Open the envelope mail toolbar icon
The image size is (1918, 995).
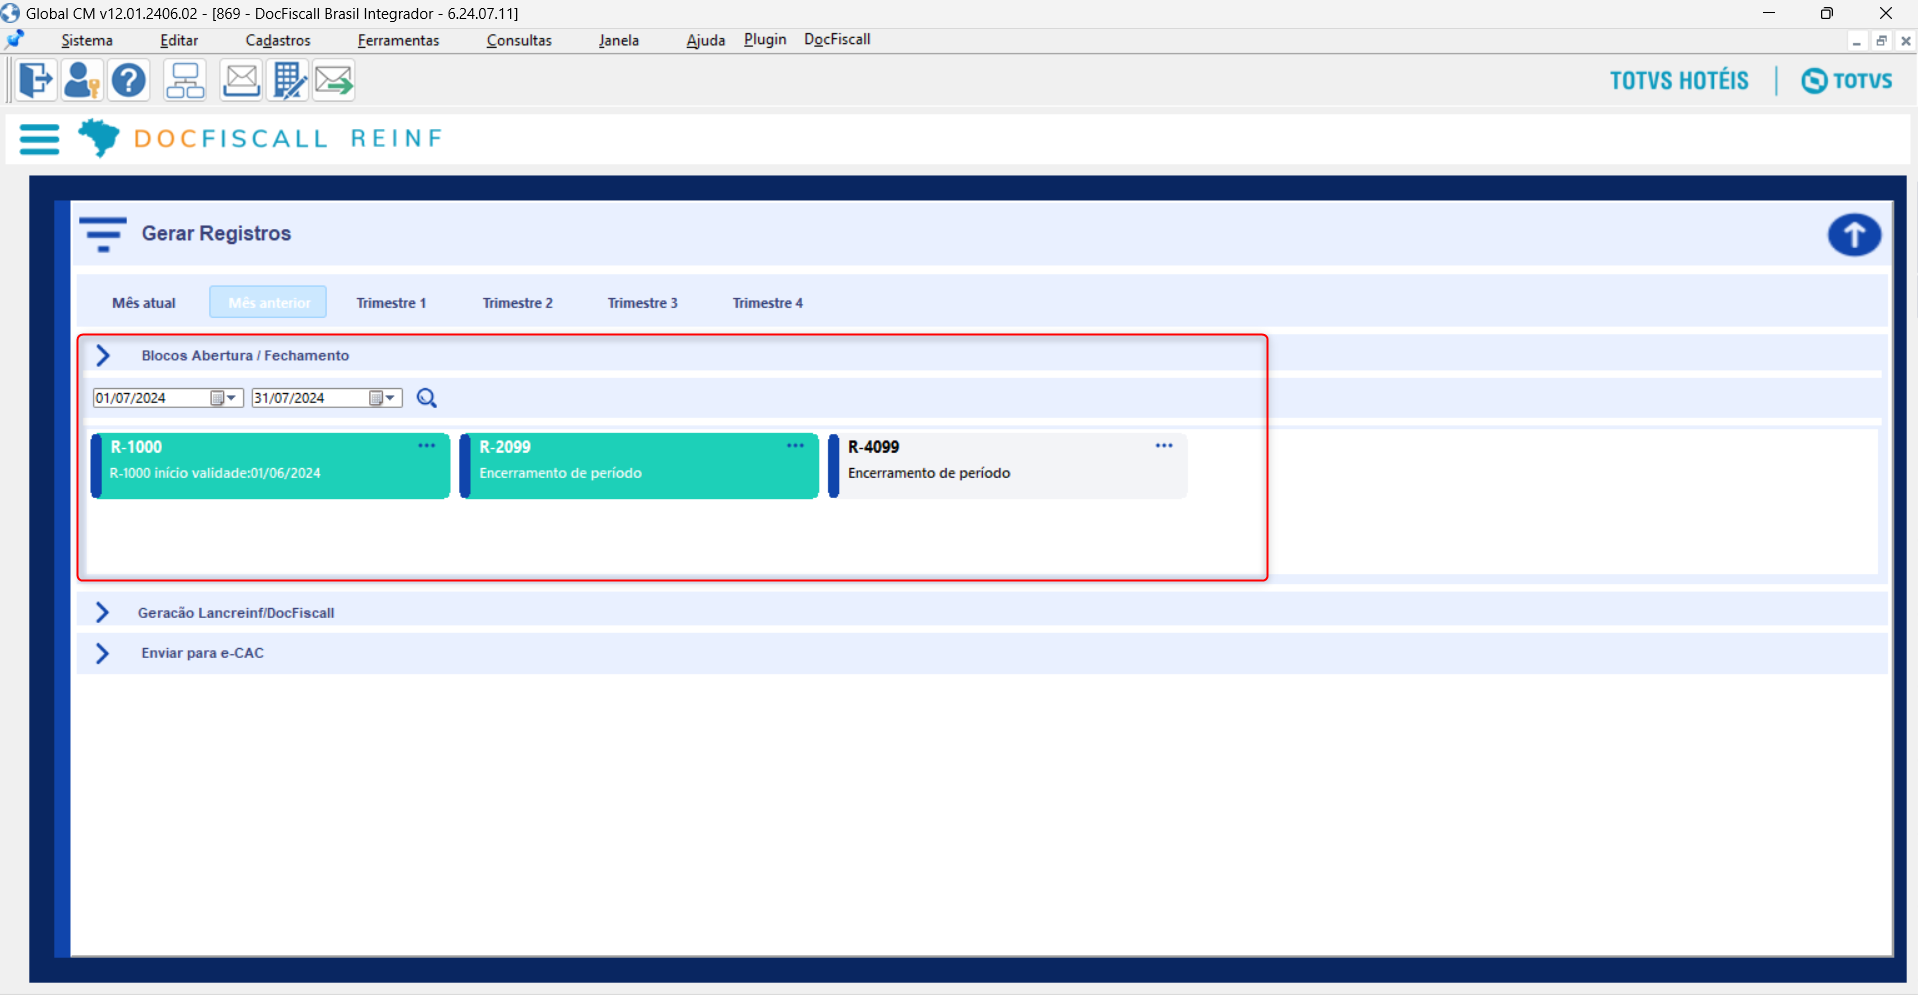tap(241, 80)
